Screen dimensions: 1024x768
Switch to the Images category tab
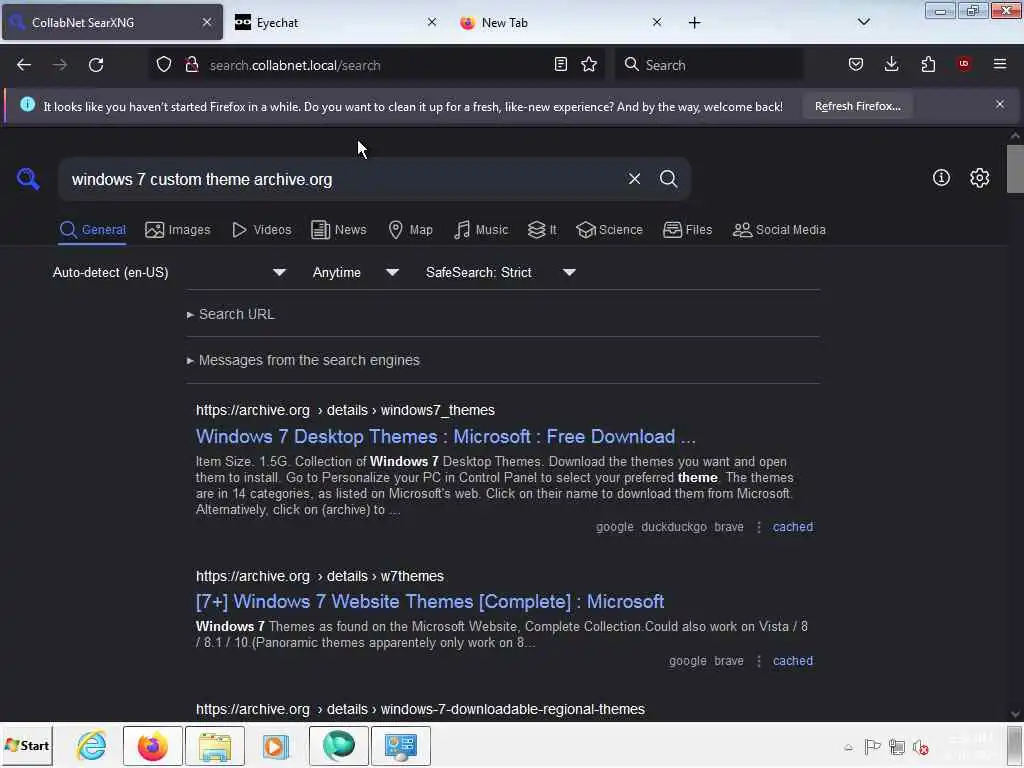click(178, 230)
